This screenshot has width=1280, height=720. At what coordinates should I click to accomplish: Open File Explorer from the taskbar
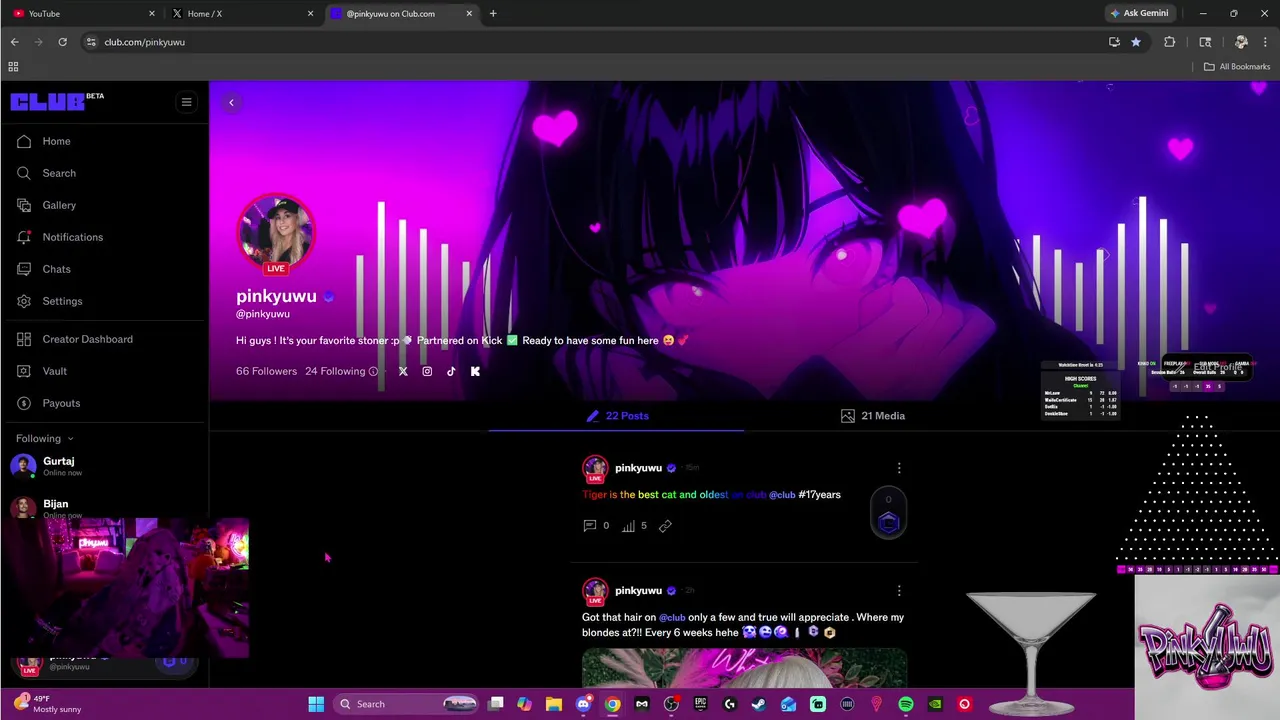coord(554,704)
